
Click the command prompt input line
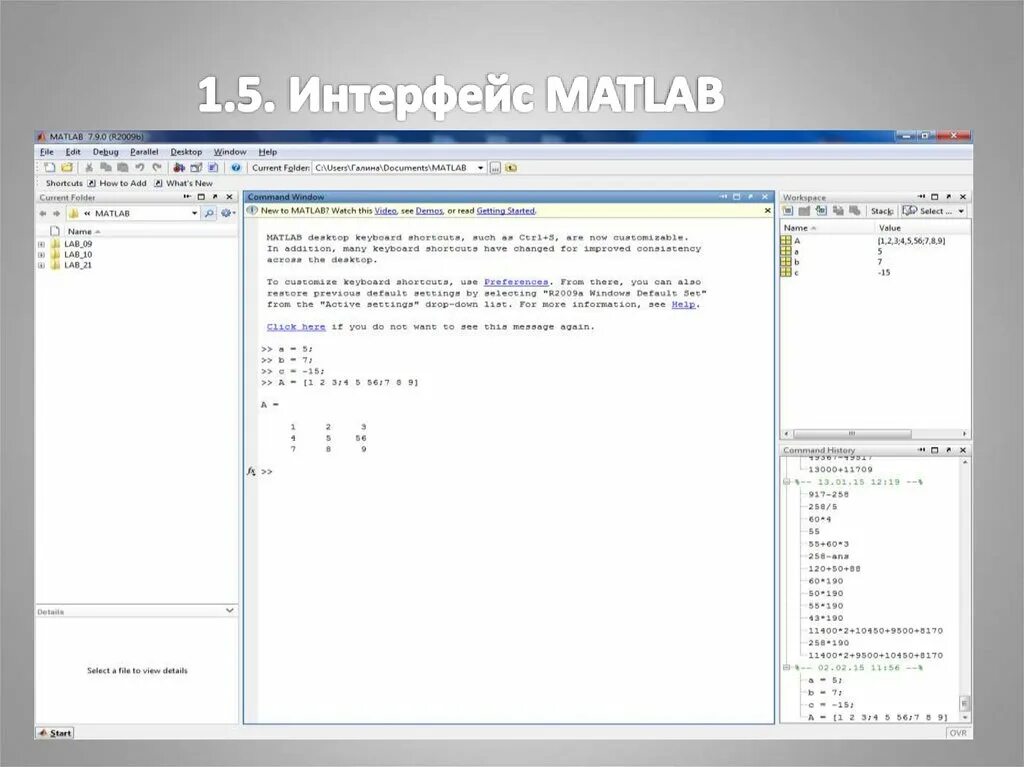click(x=516, y=471)
